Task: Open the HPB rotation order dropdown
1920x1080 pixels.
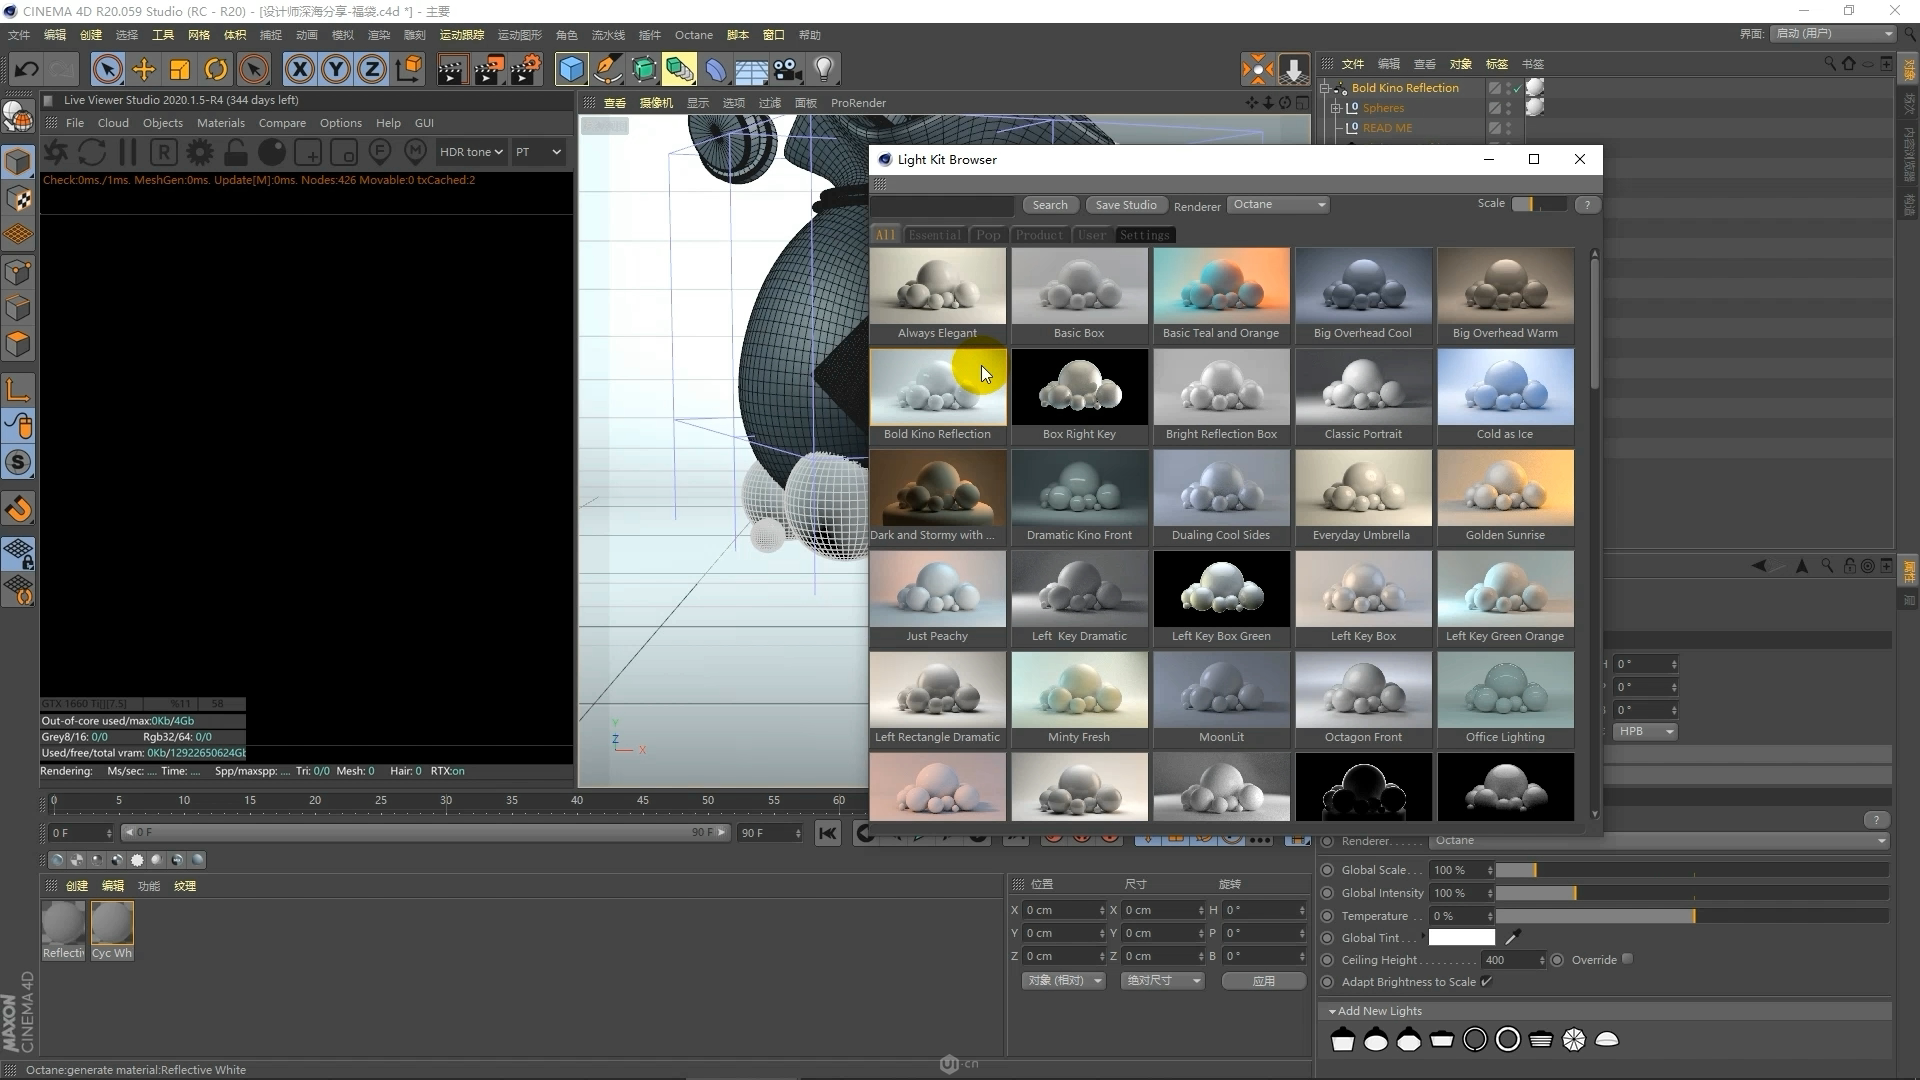Action: coord(1645,731)
